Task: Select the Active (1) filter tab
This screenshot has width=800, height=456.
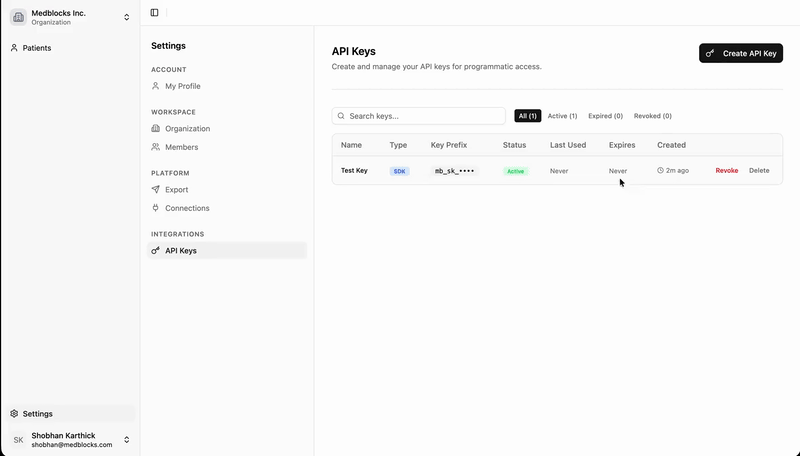Action: 562,116
